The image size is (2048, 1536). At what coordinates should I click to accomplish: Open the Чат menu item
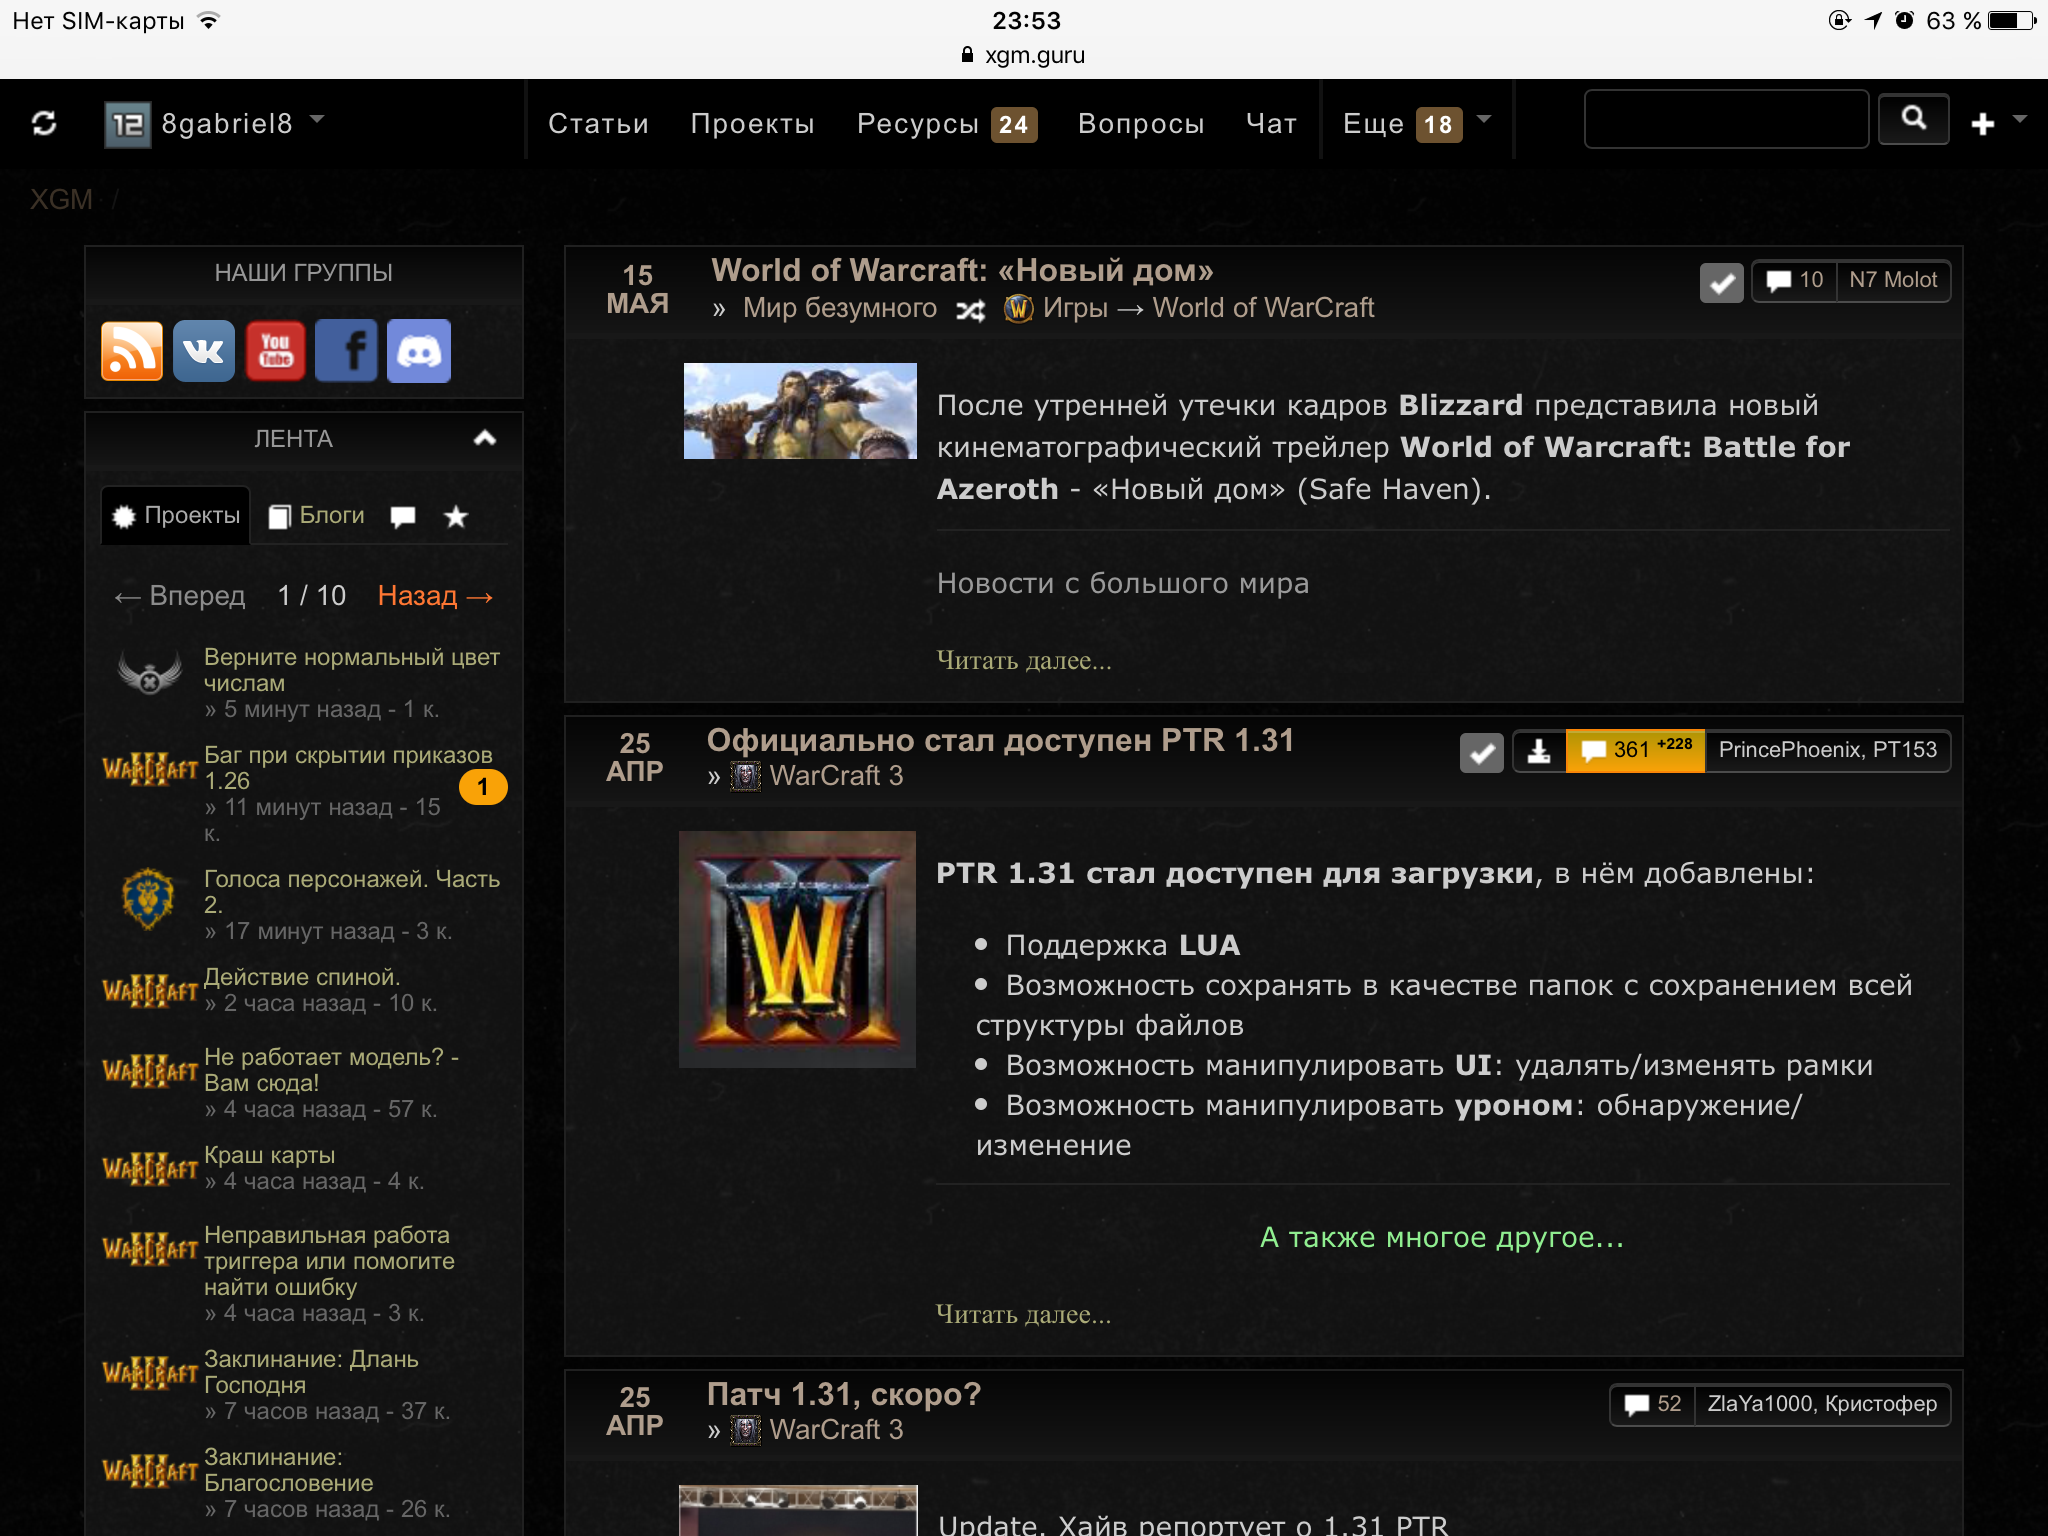point(1271,123)
